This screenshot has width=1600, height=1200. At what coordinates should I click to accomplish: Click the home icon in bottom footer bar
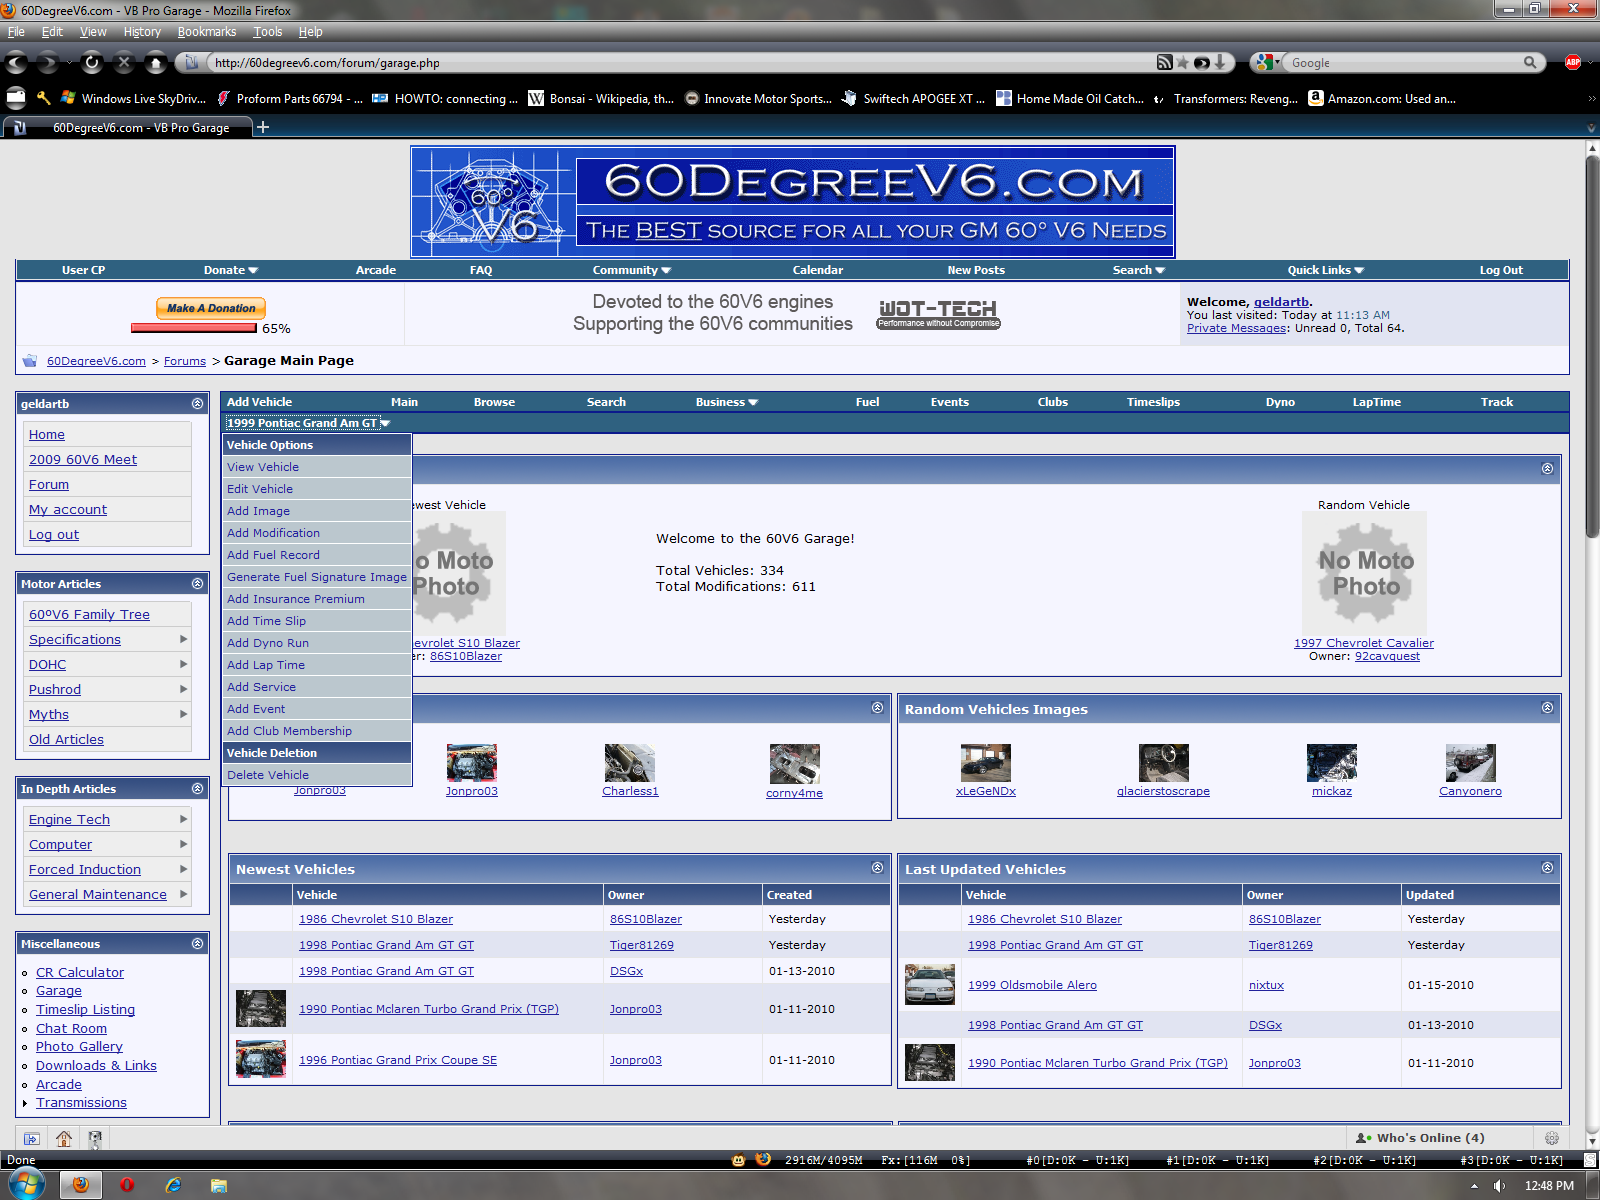point(64,1138)
